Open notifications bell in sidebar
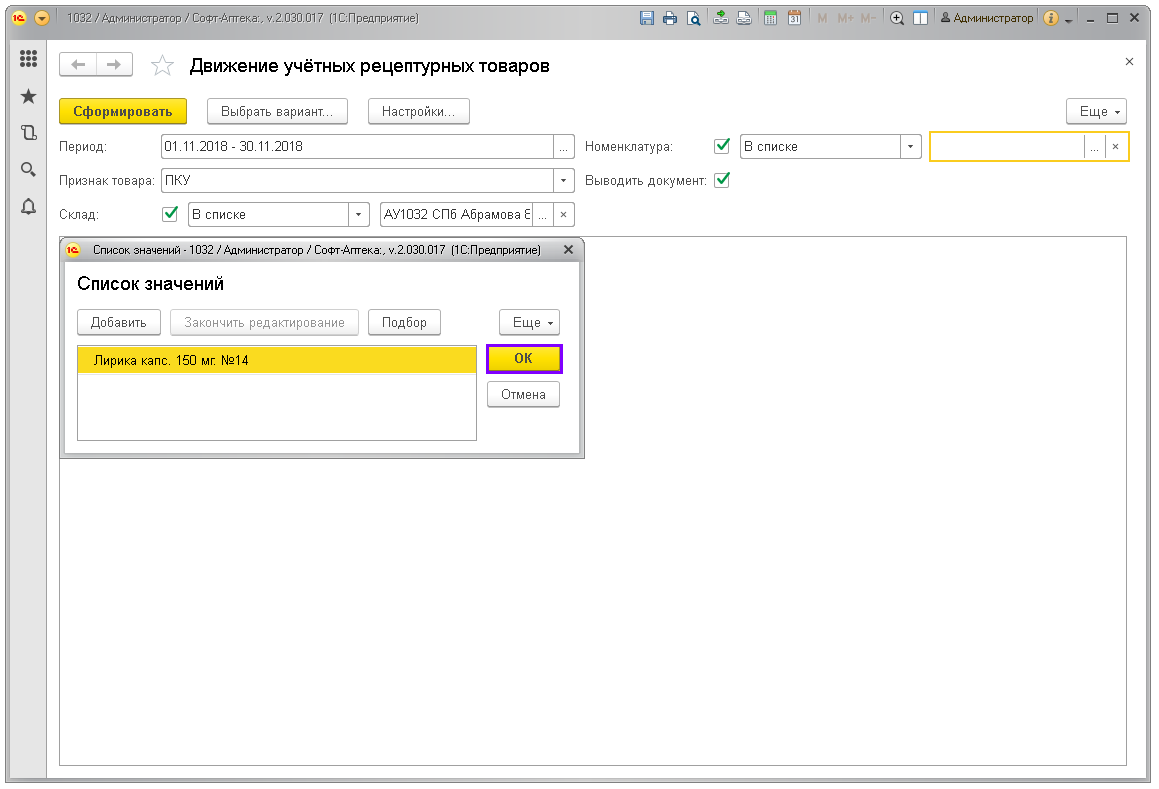This screenshot has width=1159, height=789. click(x=29, y=206)
